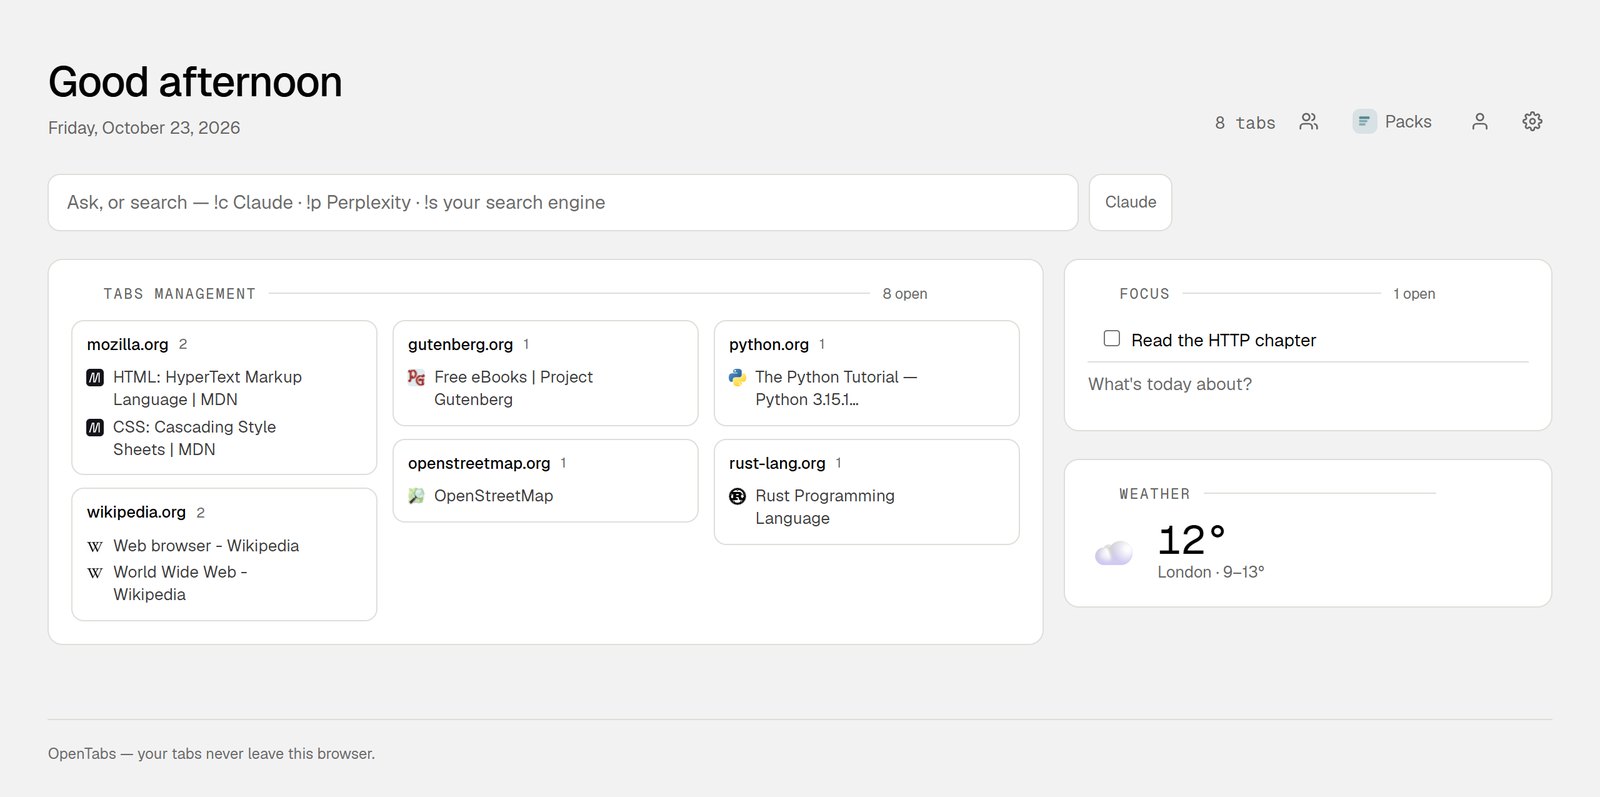This screenshot has height=797, width=1600.
Task: Open the people/share icon beside 8 tabs
Action: click(x=1308, y=122)
